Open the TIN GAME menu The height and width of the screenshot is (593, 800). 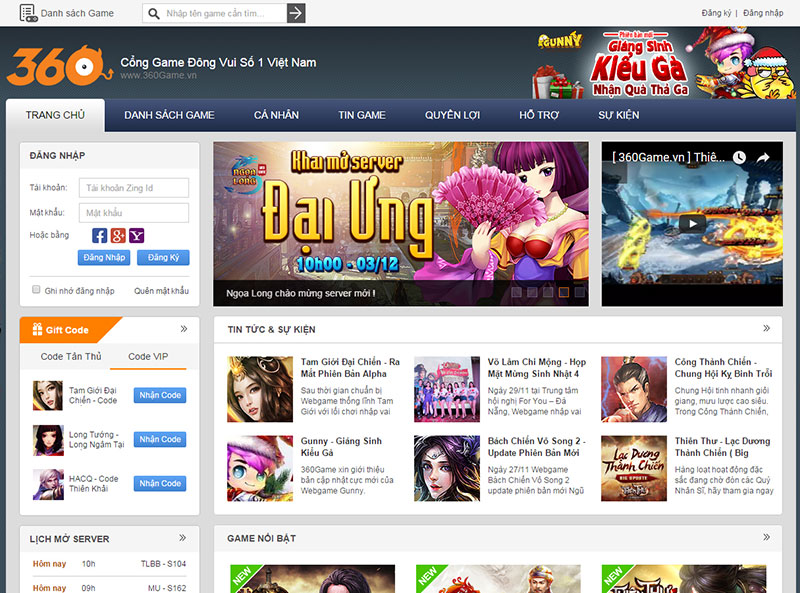click(361, 115)
